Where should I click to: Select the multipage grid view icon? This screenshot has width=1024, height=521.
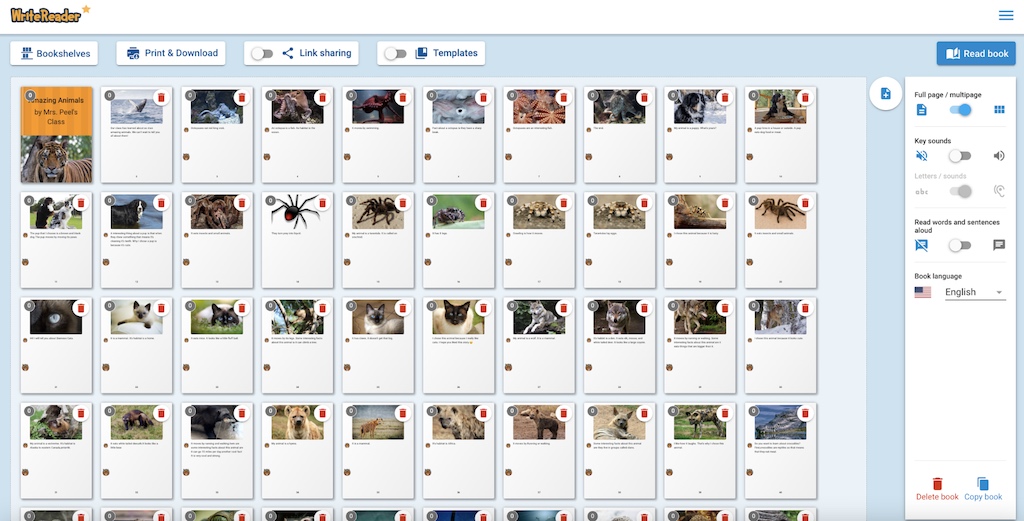pyautogui.click(x=999, y=110)
